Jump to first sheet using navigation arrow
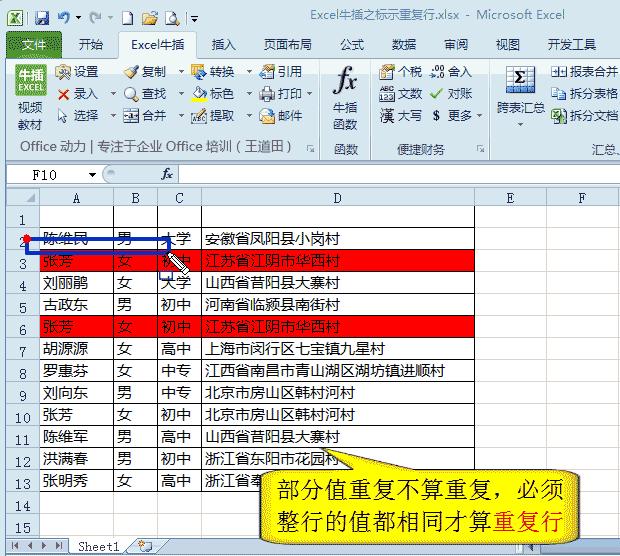 (15, 546)
